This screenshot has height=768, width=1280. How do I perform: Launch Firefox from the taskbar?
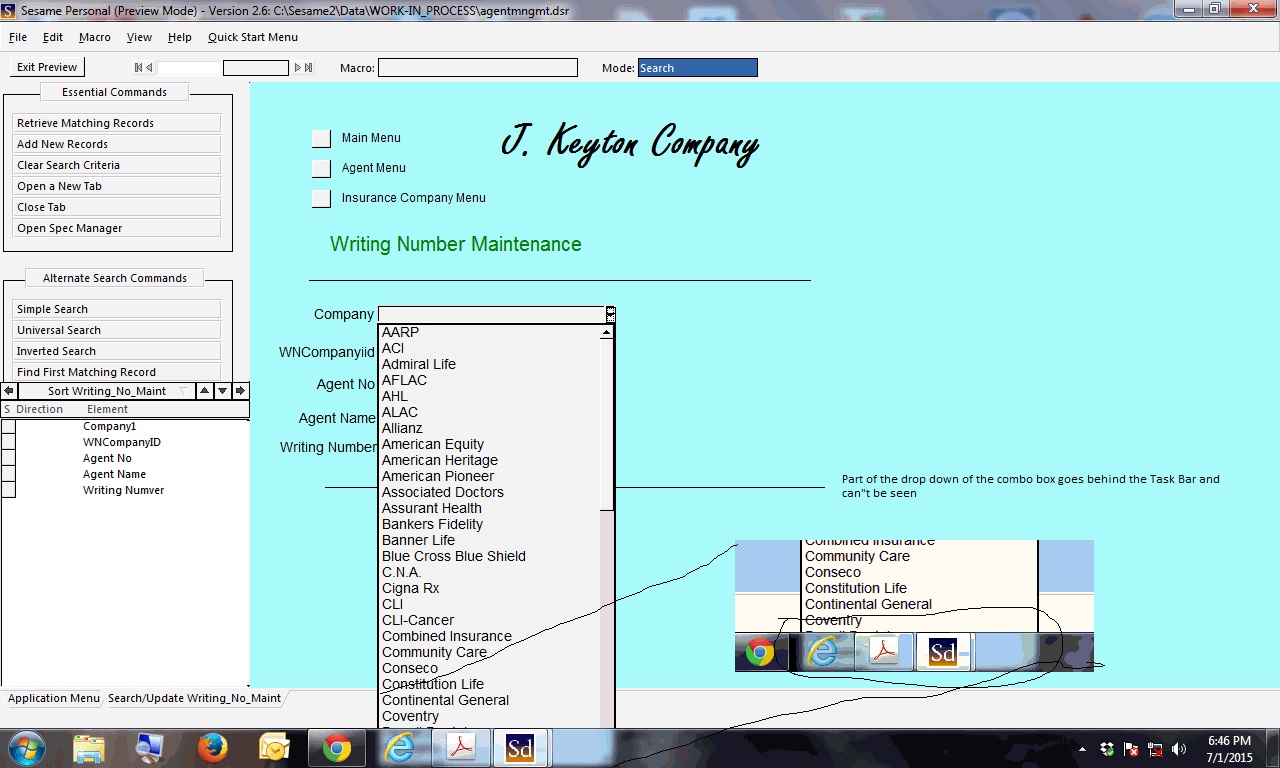point(212,748)
